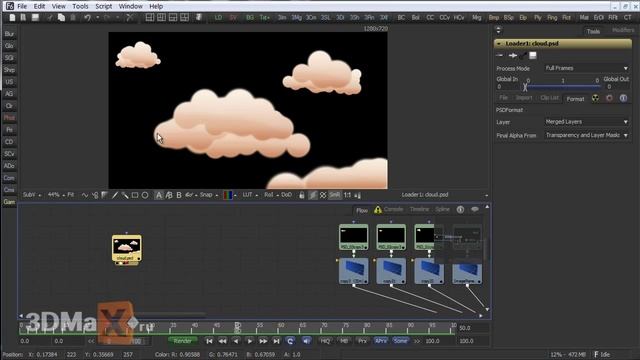This screenshot has height=360, width=640.
Task: Open the Snap options dropdown
Action: point(209,195)
